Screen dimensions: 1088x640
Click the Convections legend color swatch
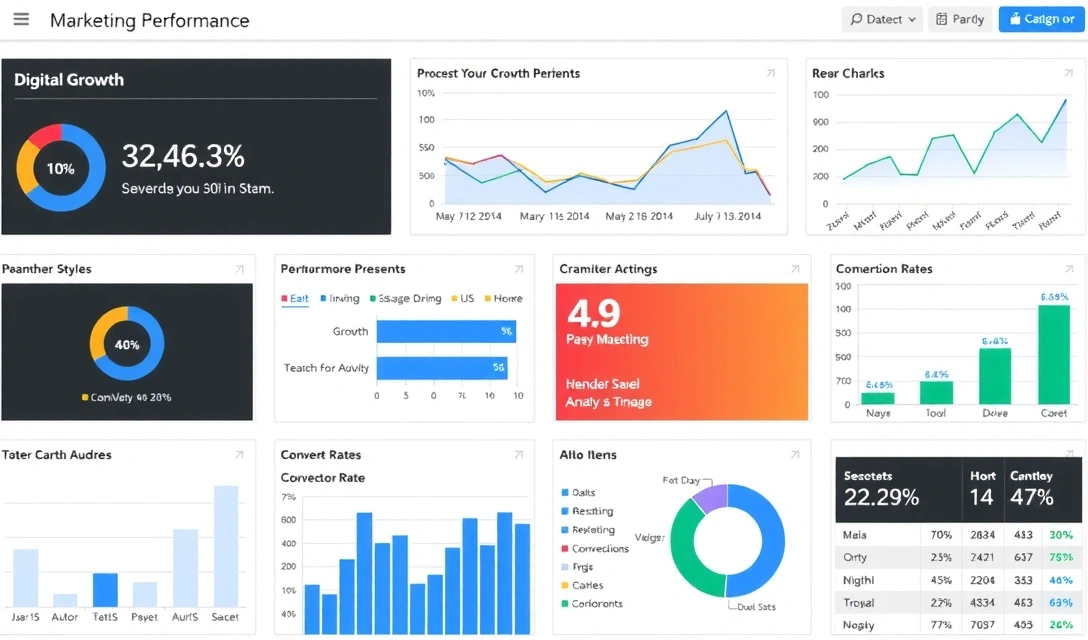point(565,549)
